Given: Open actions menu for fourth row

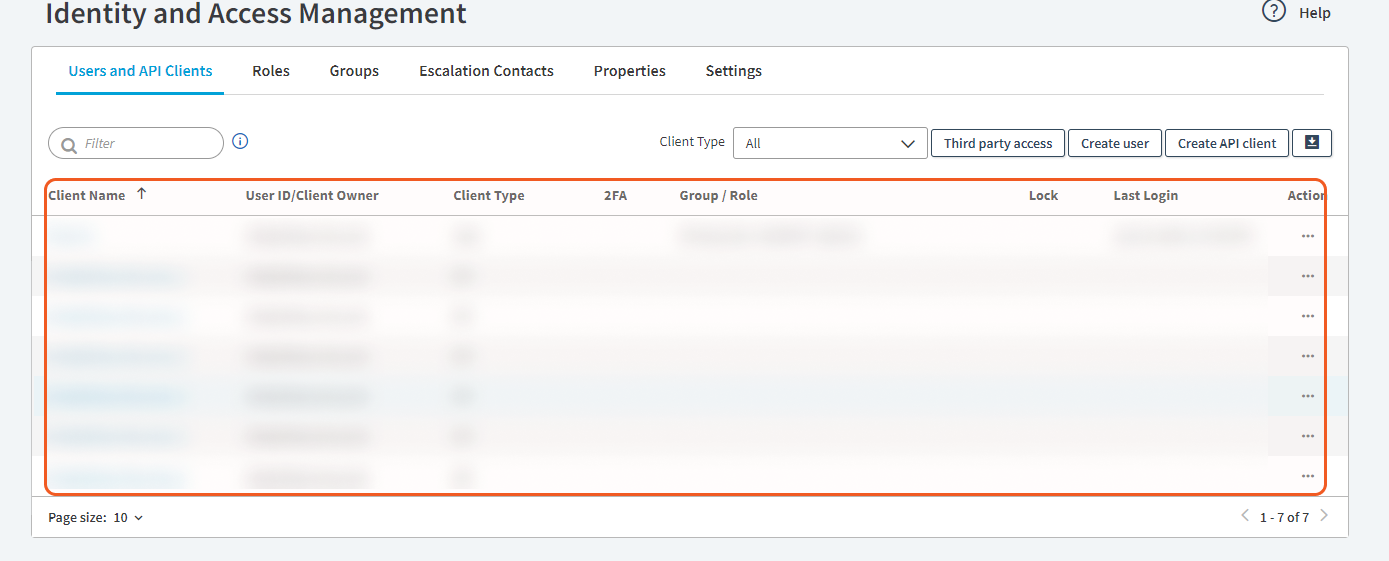Looking at the screenshot, I should coord(1307,356).
